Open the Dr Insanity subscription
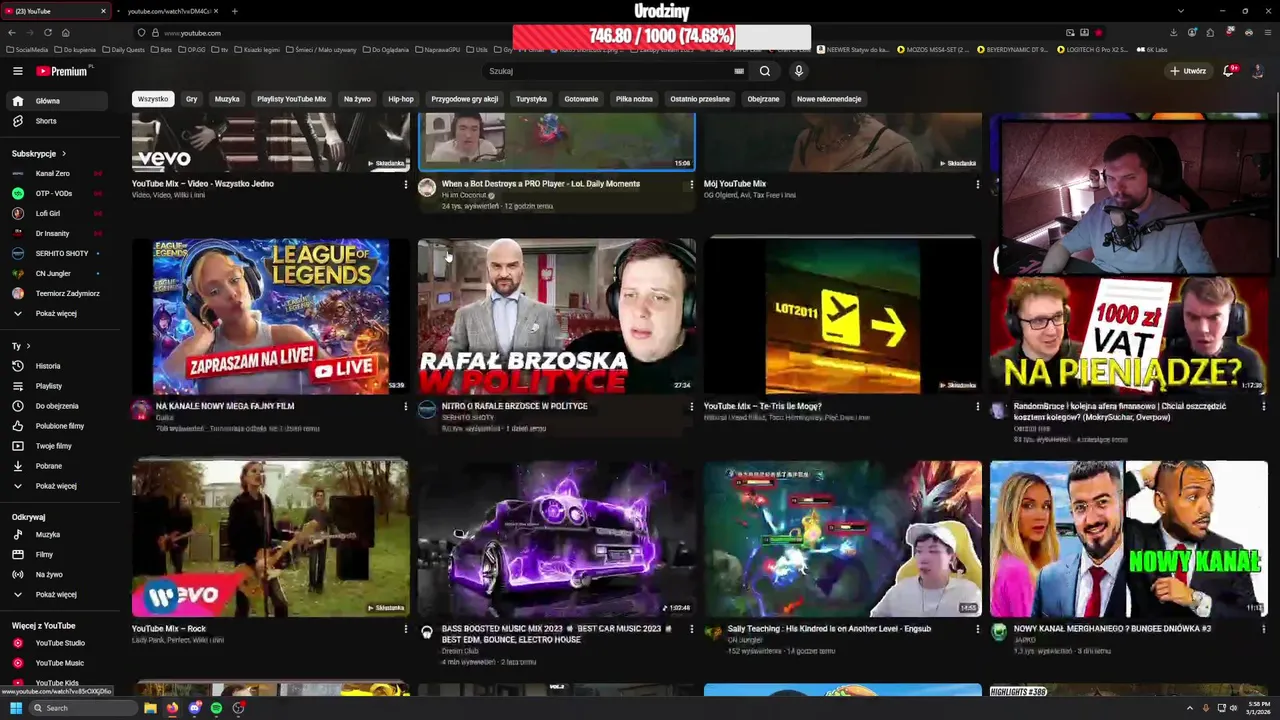Screen dimensions: 1280x720 pyautogui.click(x=58, y=234)
